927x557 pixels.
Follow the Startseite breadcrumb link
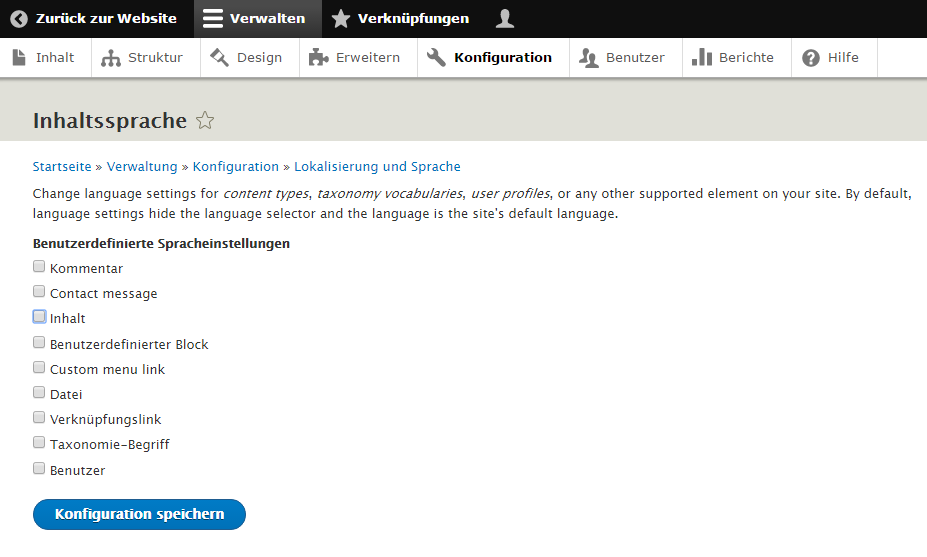62,167
